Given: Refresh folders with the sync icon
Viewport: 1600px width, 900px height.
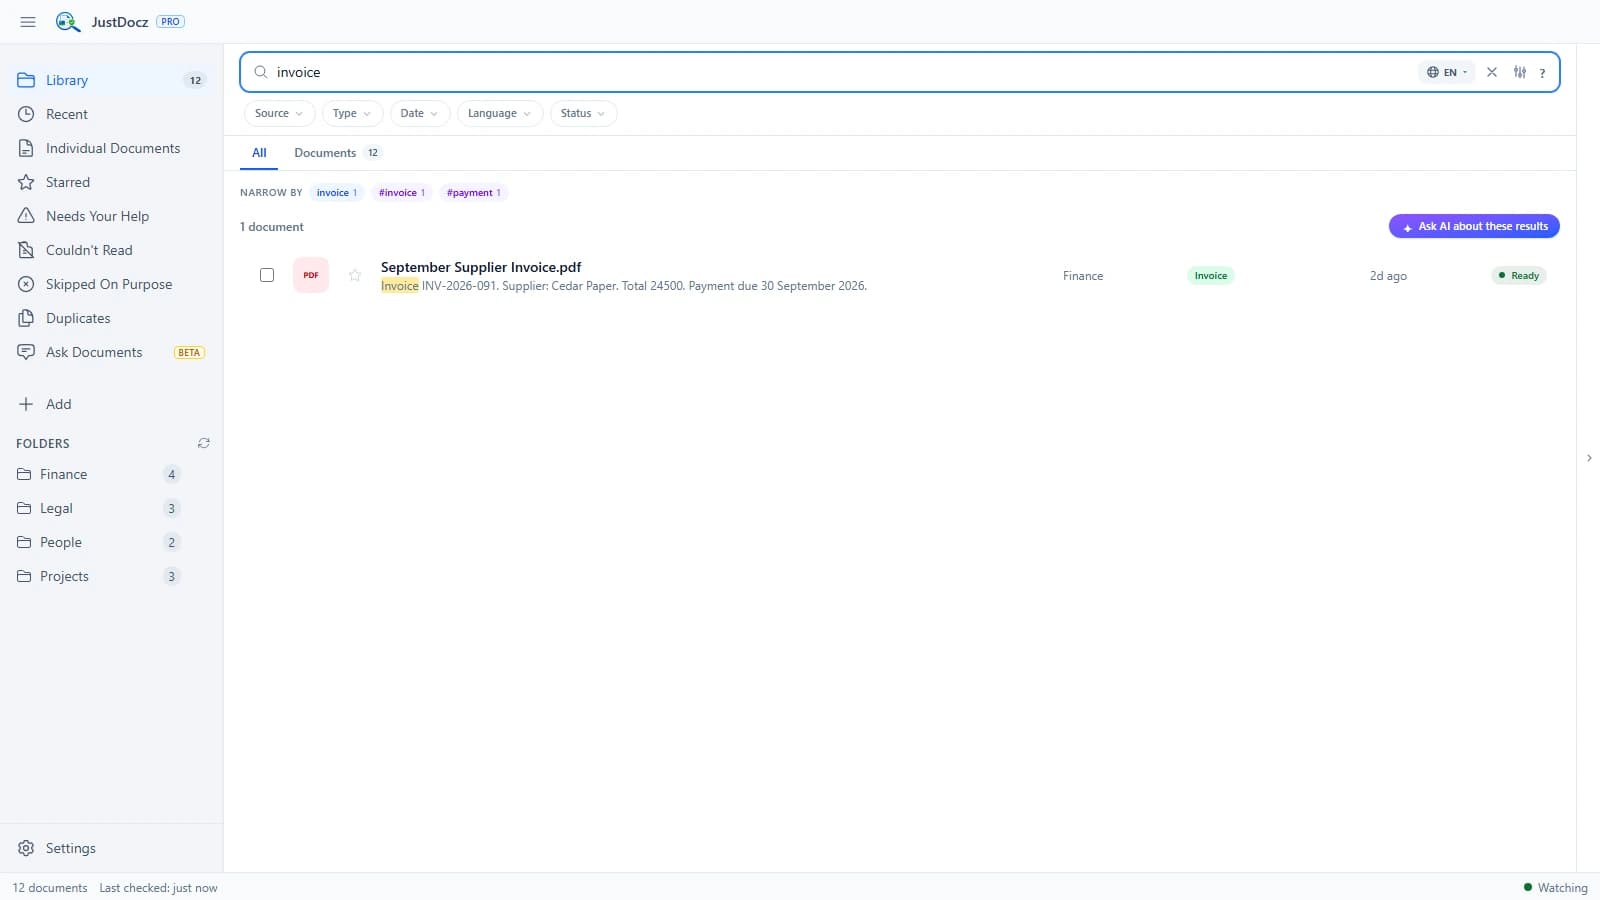Looking at the screenshot, I should [204, 443].
